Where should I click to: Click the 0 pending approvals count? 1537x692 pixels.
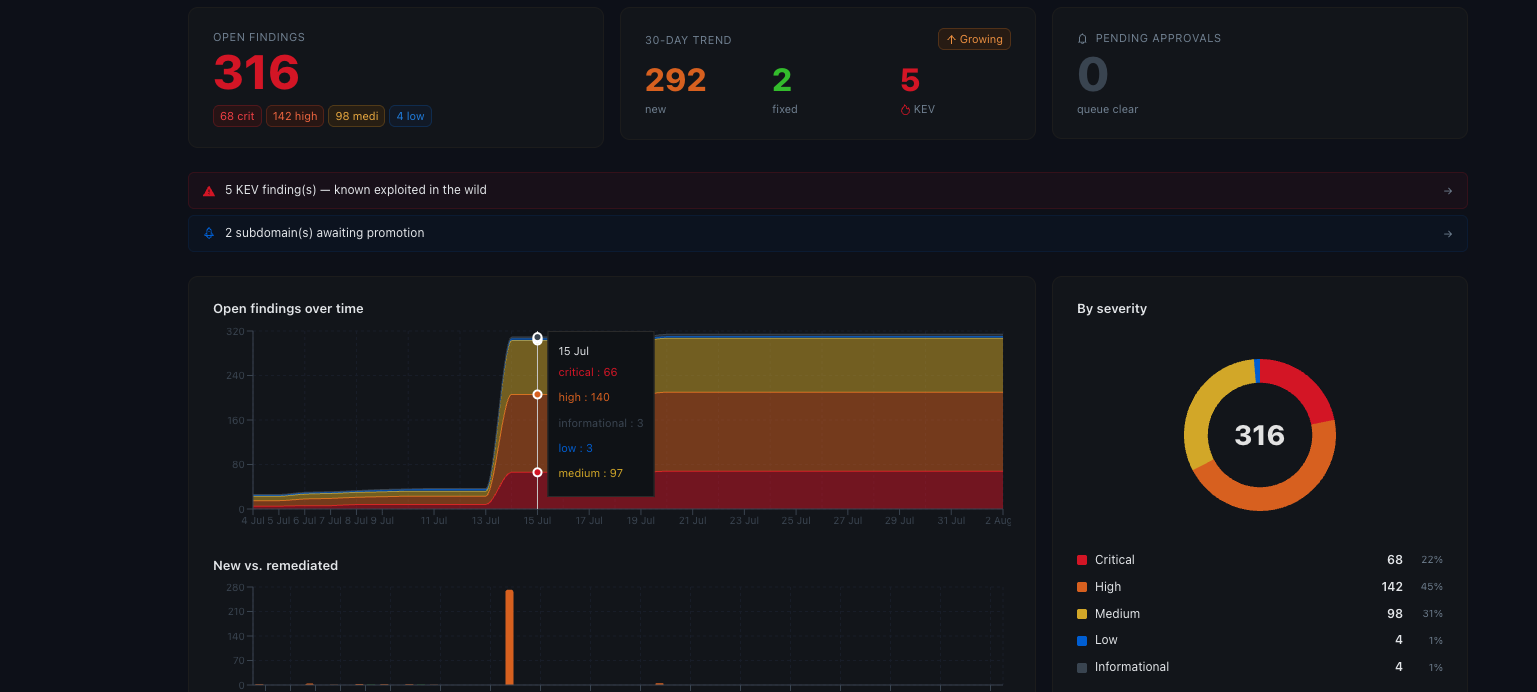pyautogui.click(x=1093, y=75)
